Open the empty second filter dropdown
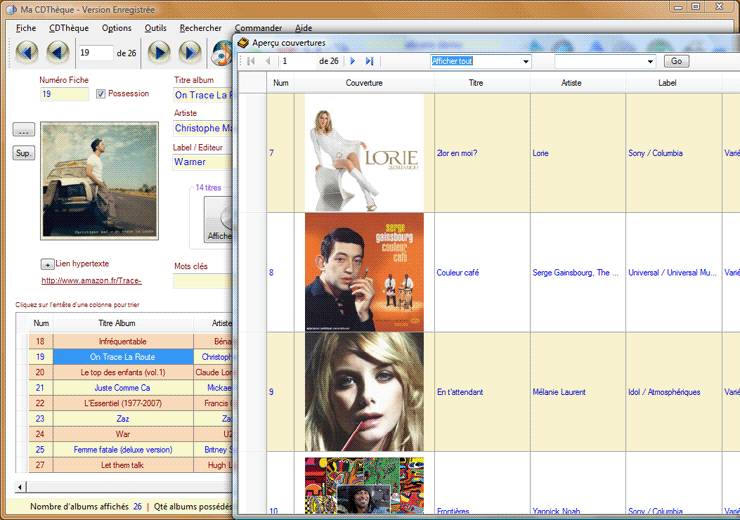This screenshot has height=520, width=740. pos(650,61)
